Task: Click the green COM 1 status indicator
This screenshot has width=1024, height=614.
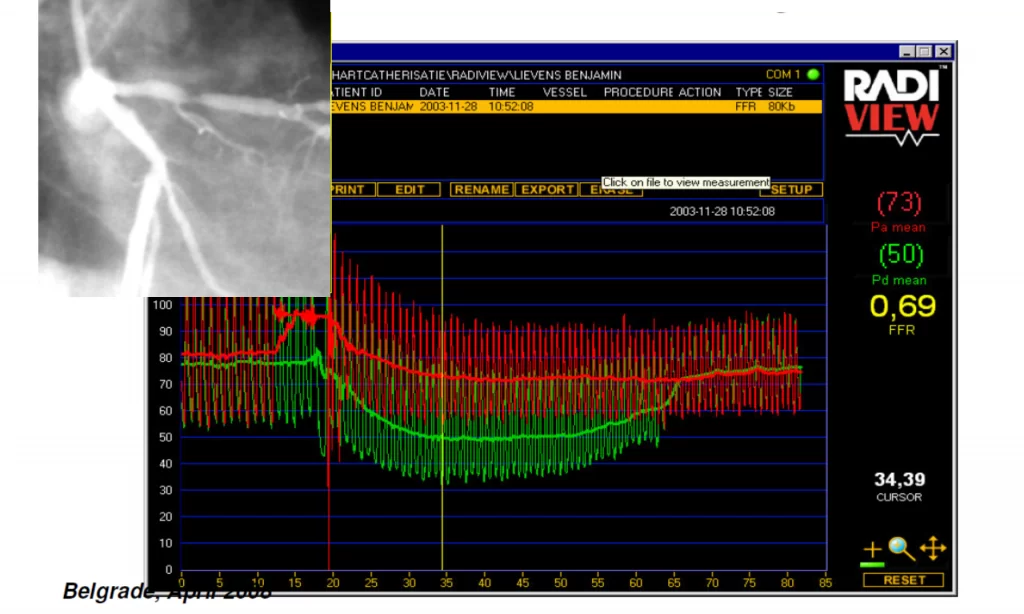Action: coord(813,74)
